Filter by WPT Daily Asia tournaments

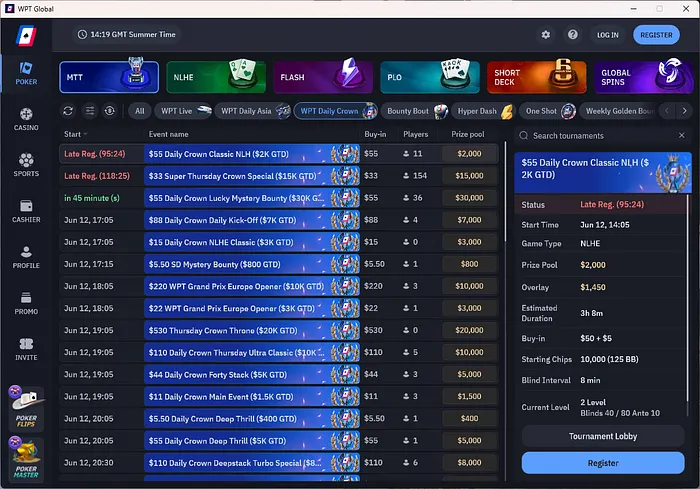253,111
